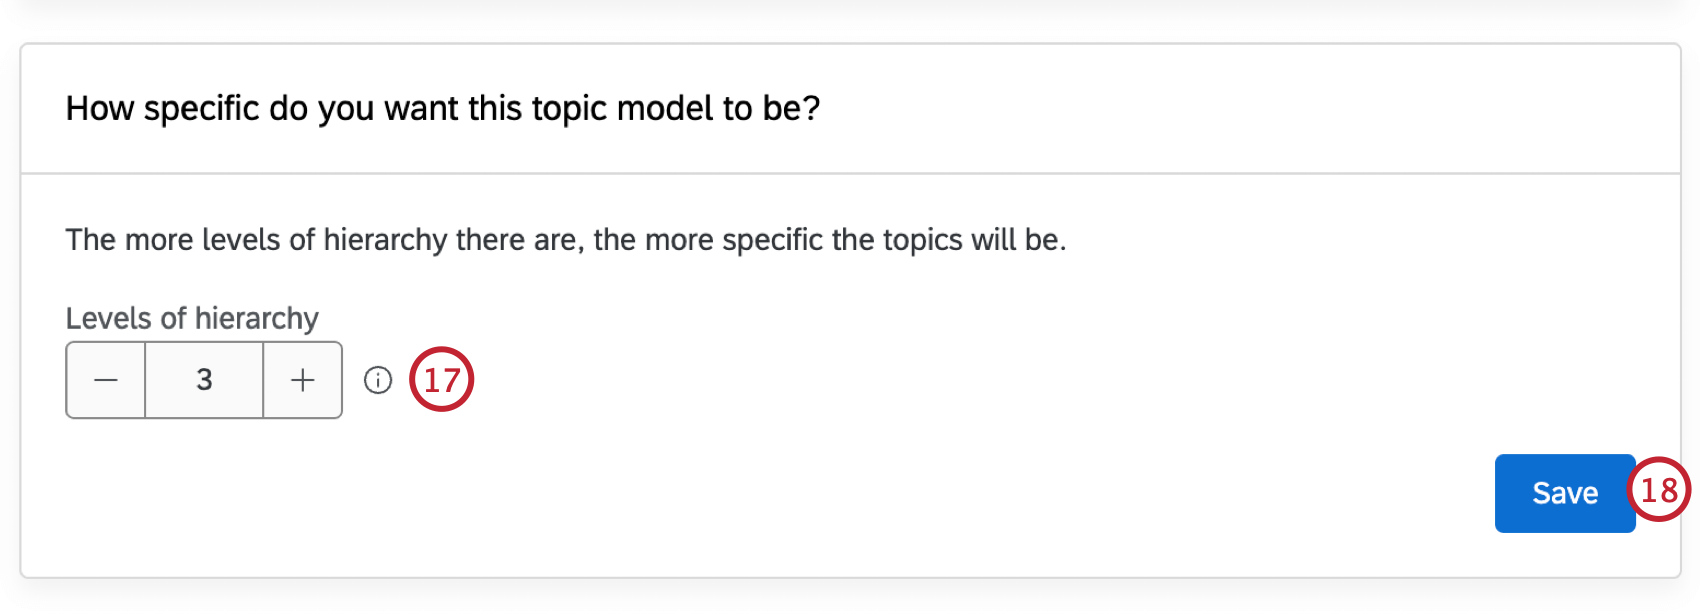Increase hierarchy levels with the plus button

click(302, 380)
